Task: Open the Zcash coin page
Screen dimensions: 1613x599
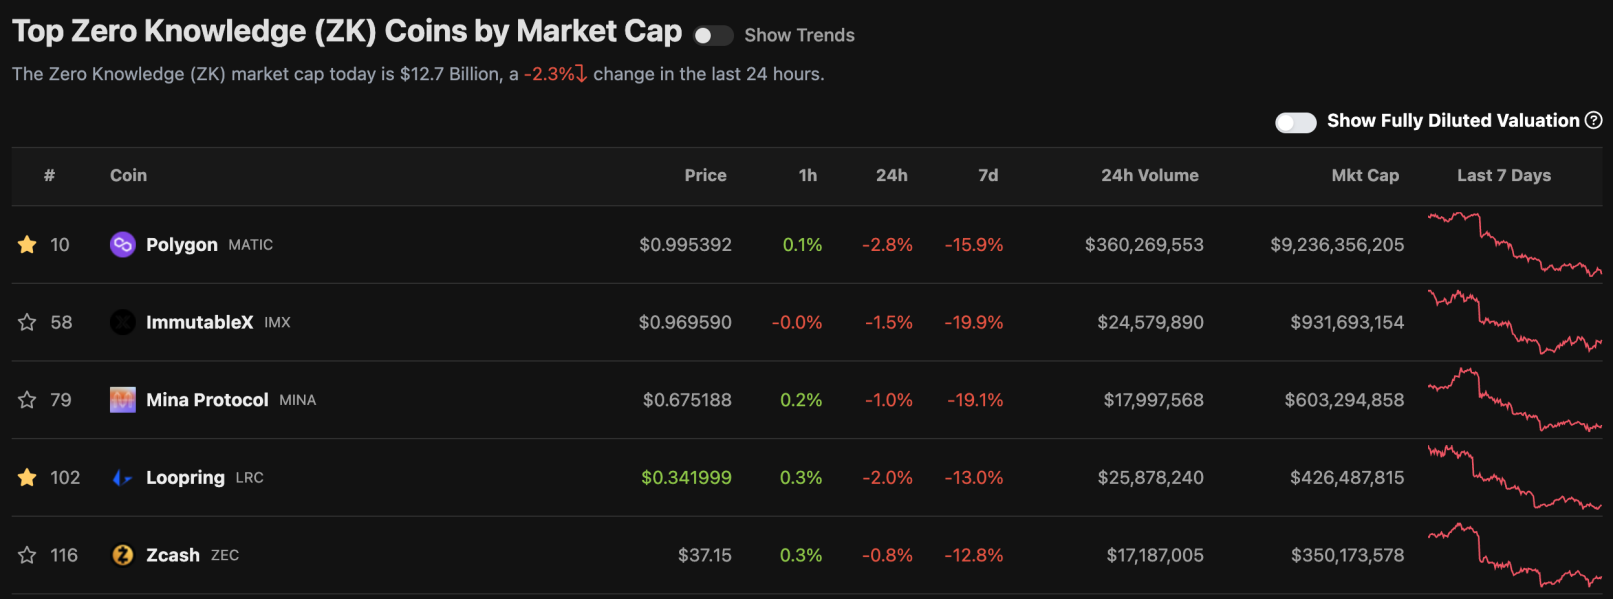Action: coord(172,555)
